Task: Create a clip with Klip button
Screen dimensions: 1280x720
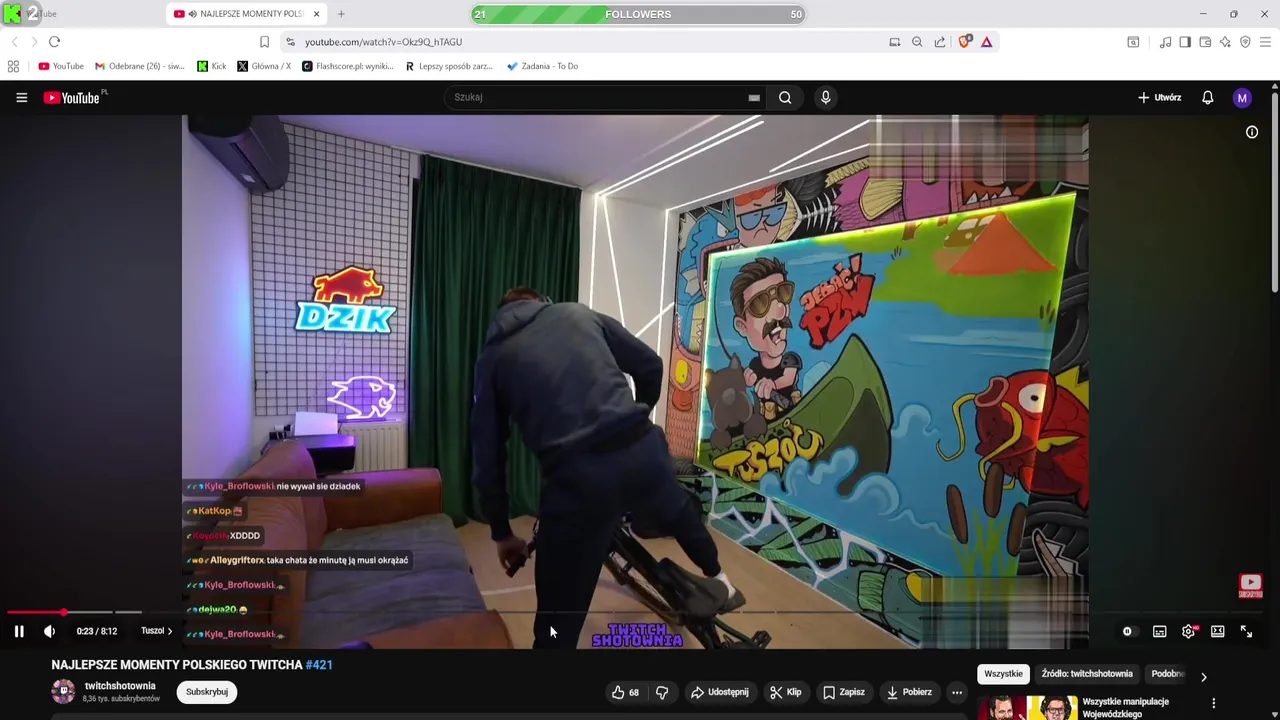Action: pyautogui.click(x=785, y=692)
